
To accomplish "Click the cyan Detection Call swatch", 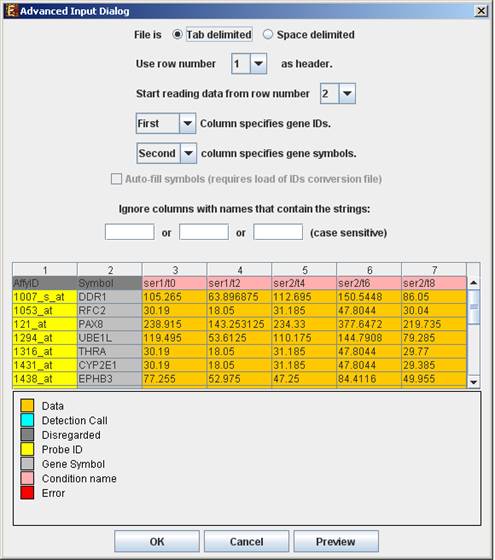I will (x=27, y=420).
